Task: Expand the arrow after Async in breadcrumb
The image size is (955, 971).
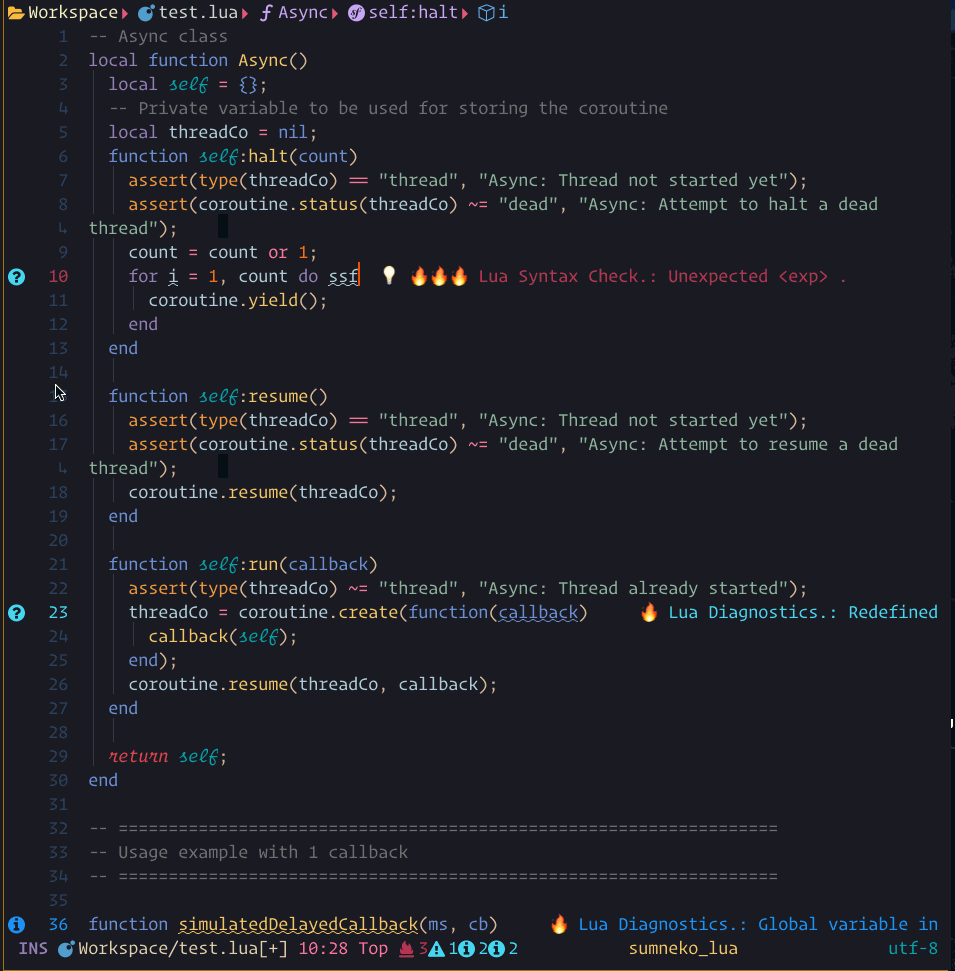Action: [x=335, y=13]
